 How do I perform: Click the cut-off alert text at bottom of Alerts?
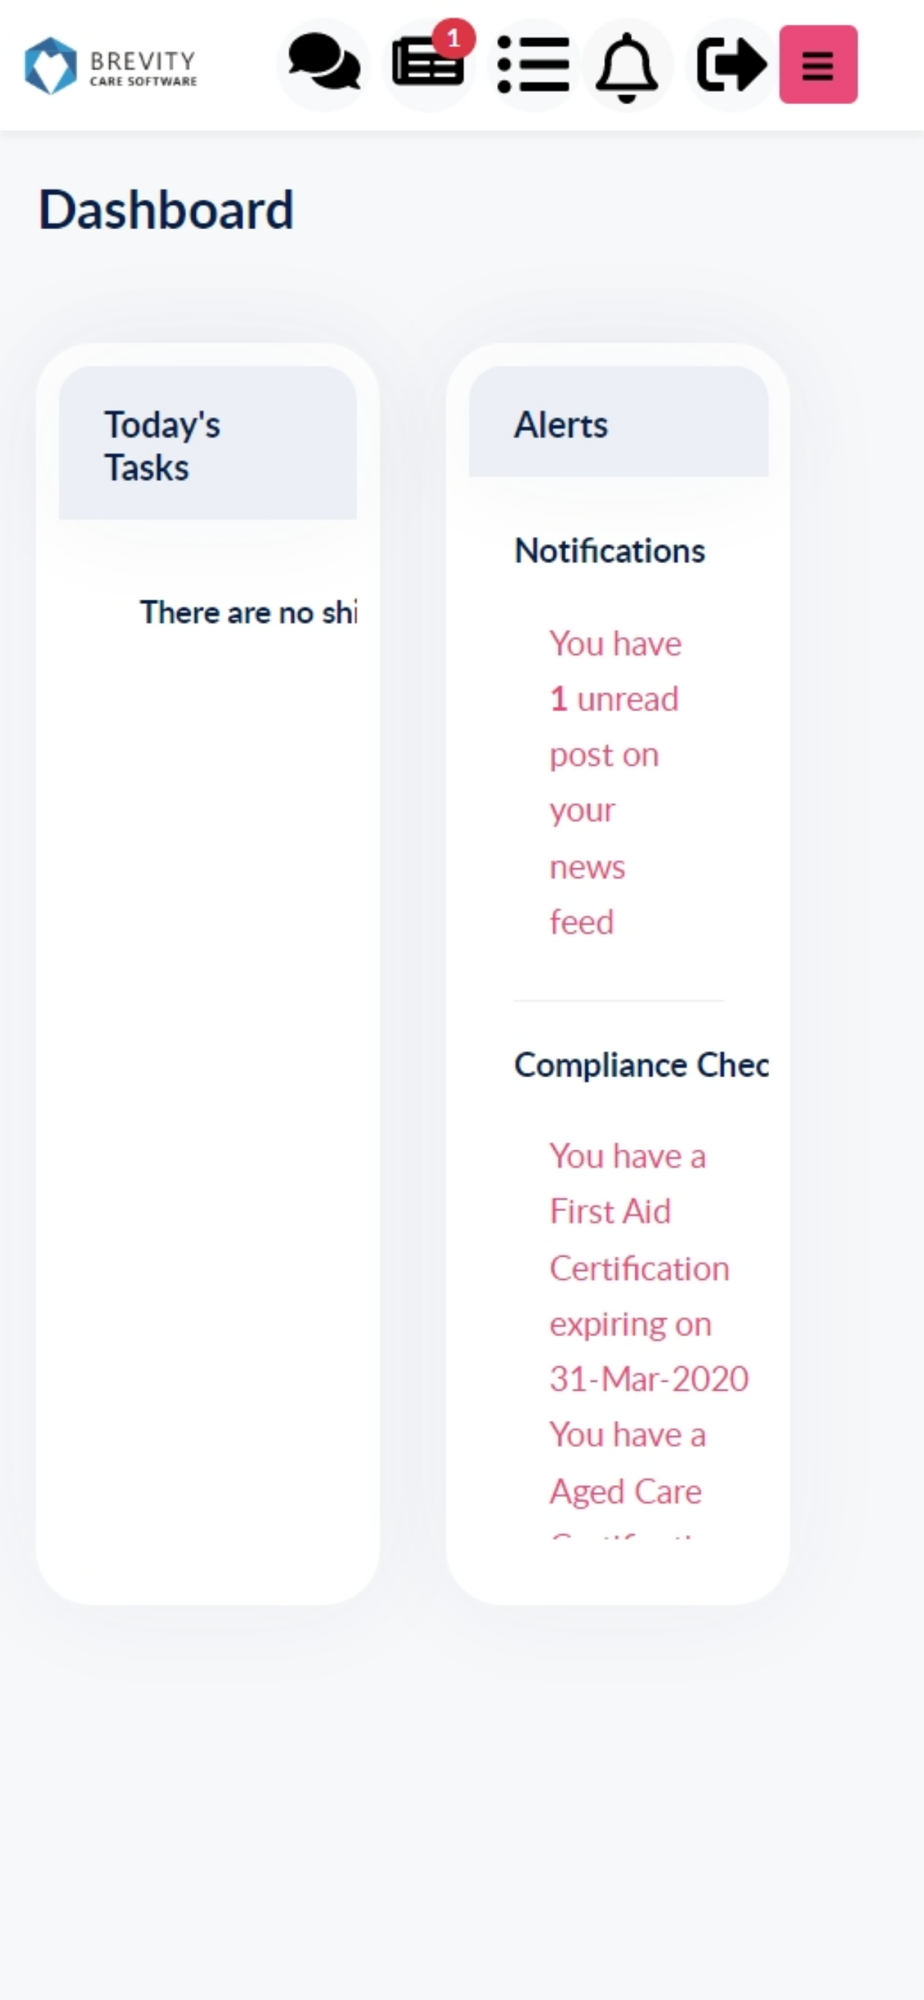pyautogui.click(x=624, y=1532)
